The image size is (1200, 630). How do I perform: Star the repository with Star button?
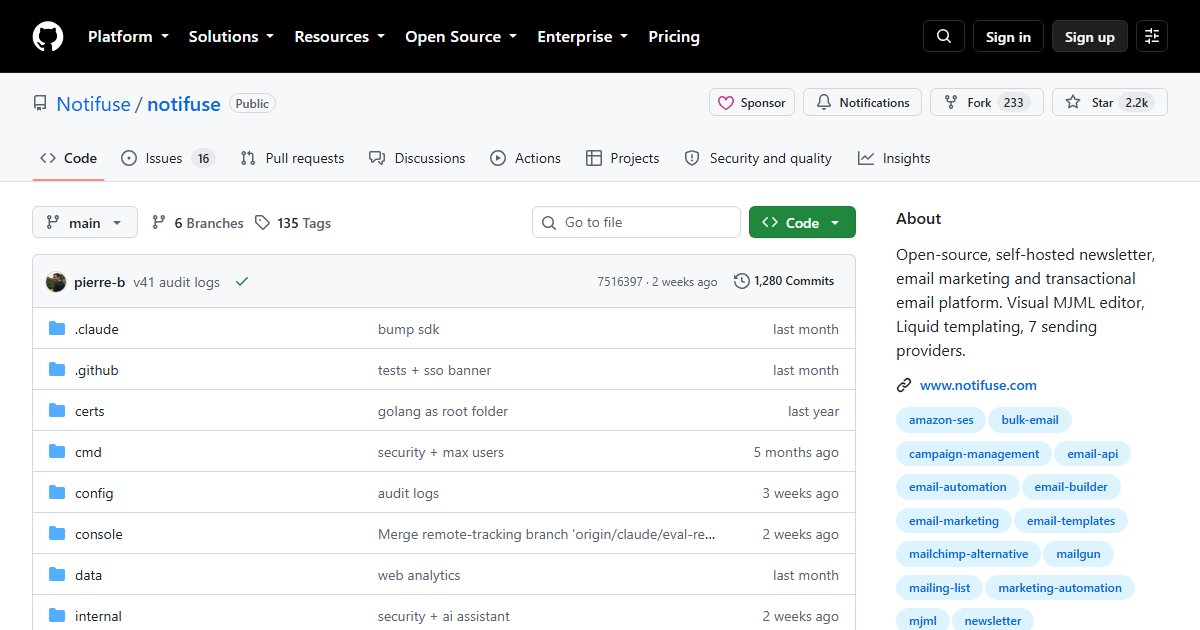click(1110, 102)
